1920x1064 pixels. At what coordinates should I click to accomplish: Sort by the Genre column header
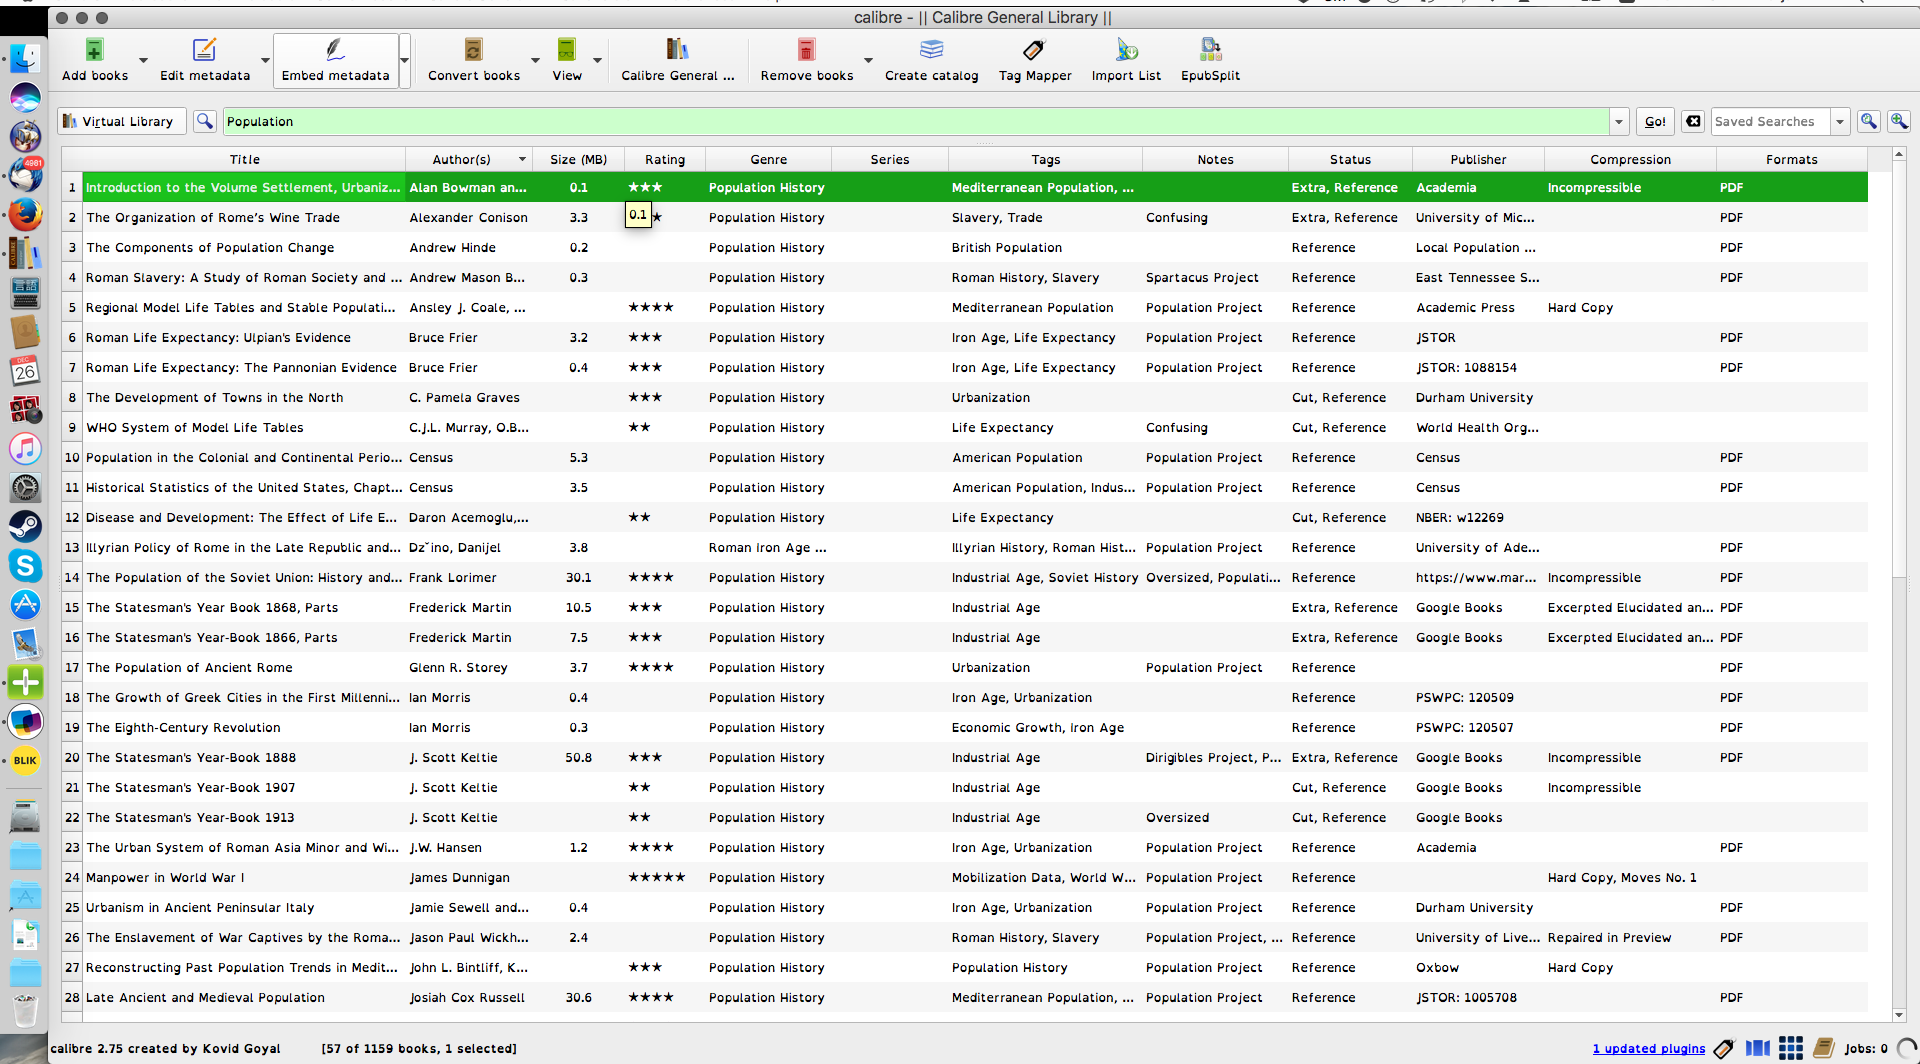coord(768,160)
